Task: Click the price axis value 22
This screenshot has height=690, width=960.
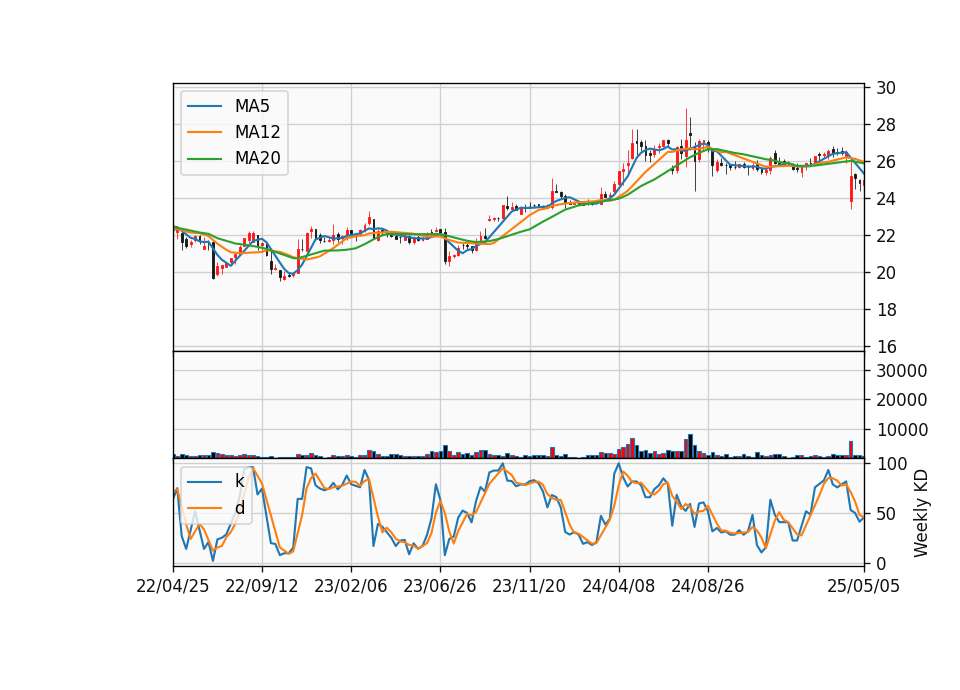Action: pyautogui.click(x=885, y=236)
